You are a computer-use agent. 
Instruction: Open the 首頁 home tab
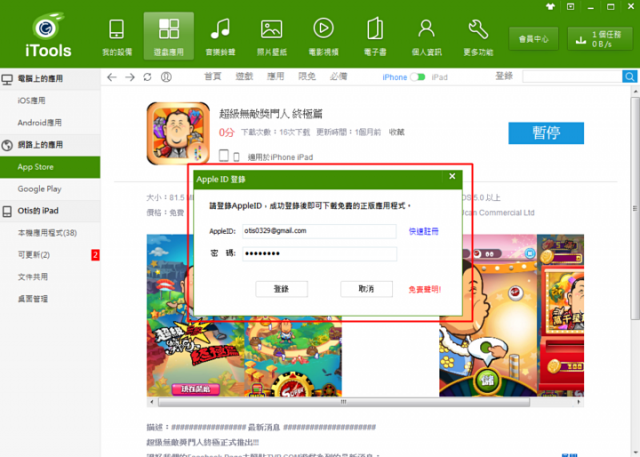click(x=213, y=76)
